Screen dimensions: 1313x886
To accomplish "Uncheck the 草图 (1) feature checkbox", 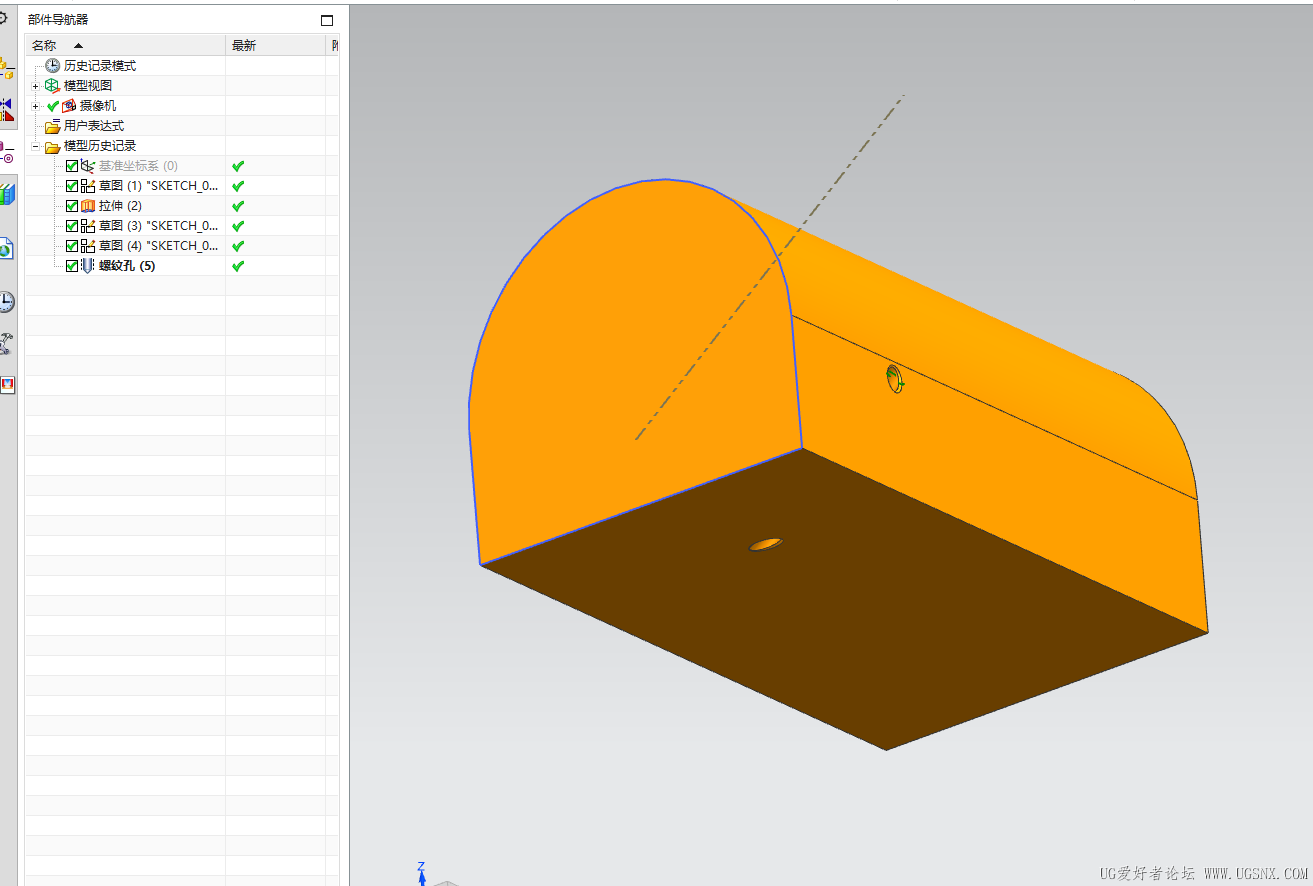I will (x=72, y=186).
